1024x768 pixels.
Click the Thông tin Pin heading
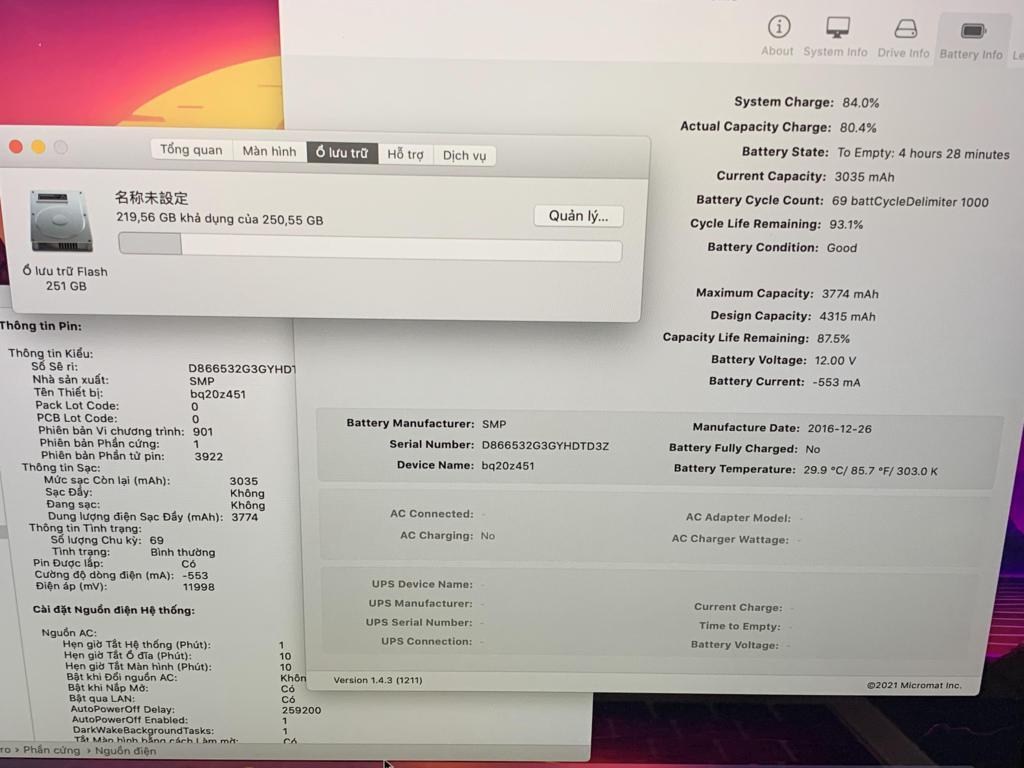[x=41, y=326]
